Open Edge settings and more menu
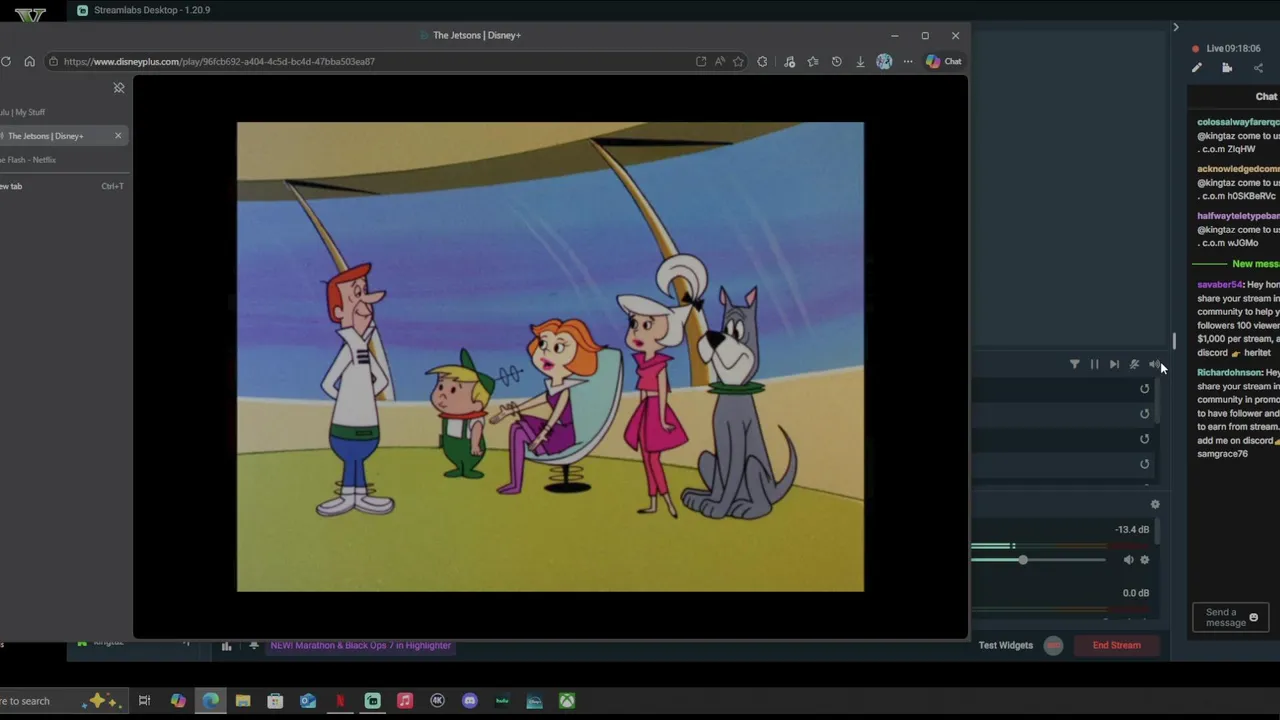This screenshot has width=1280, height=720. click(x=908, y=62)
